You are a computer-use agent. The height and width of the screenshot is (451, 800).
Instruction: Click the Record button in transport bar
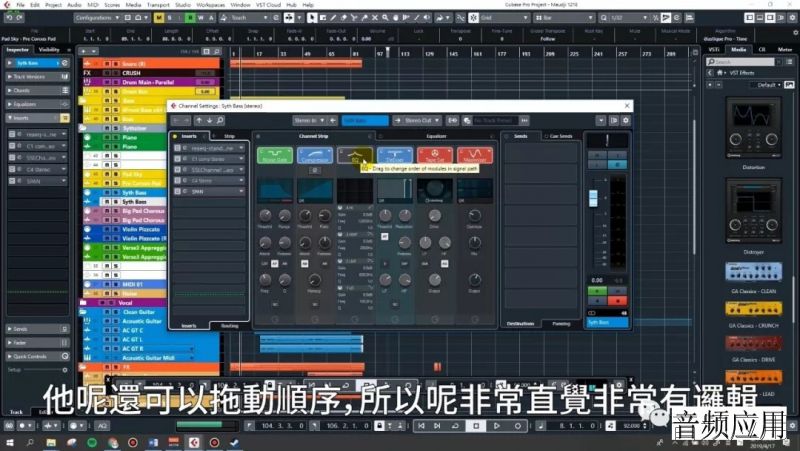pyautogui.click(x=517, y=425)
